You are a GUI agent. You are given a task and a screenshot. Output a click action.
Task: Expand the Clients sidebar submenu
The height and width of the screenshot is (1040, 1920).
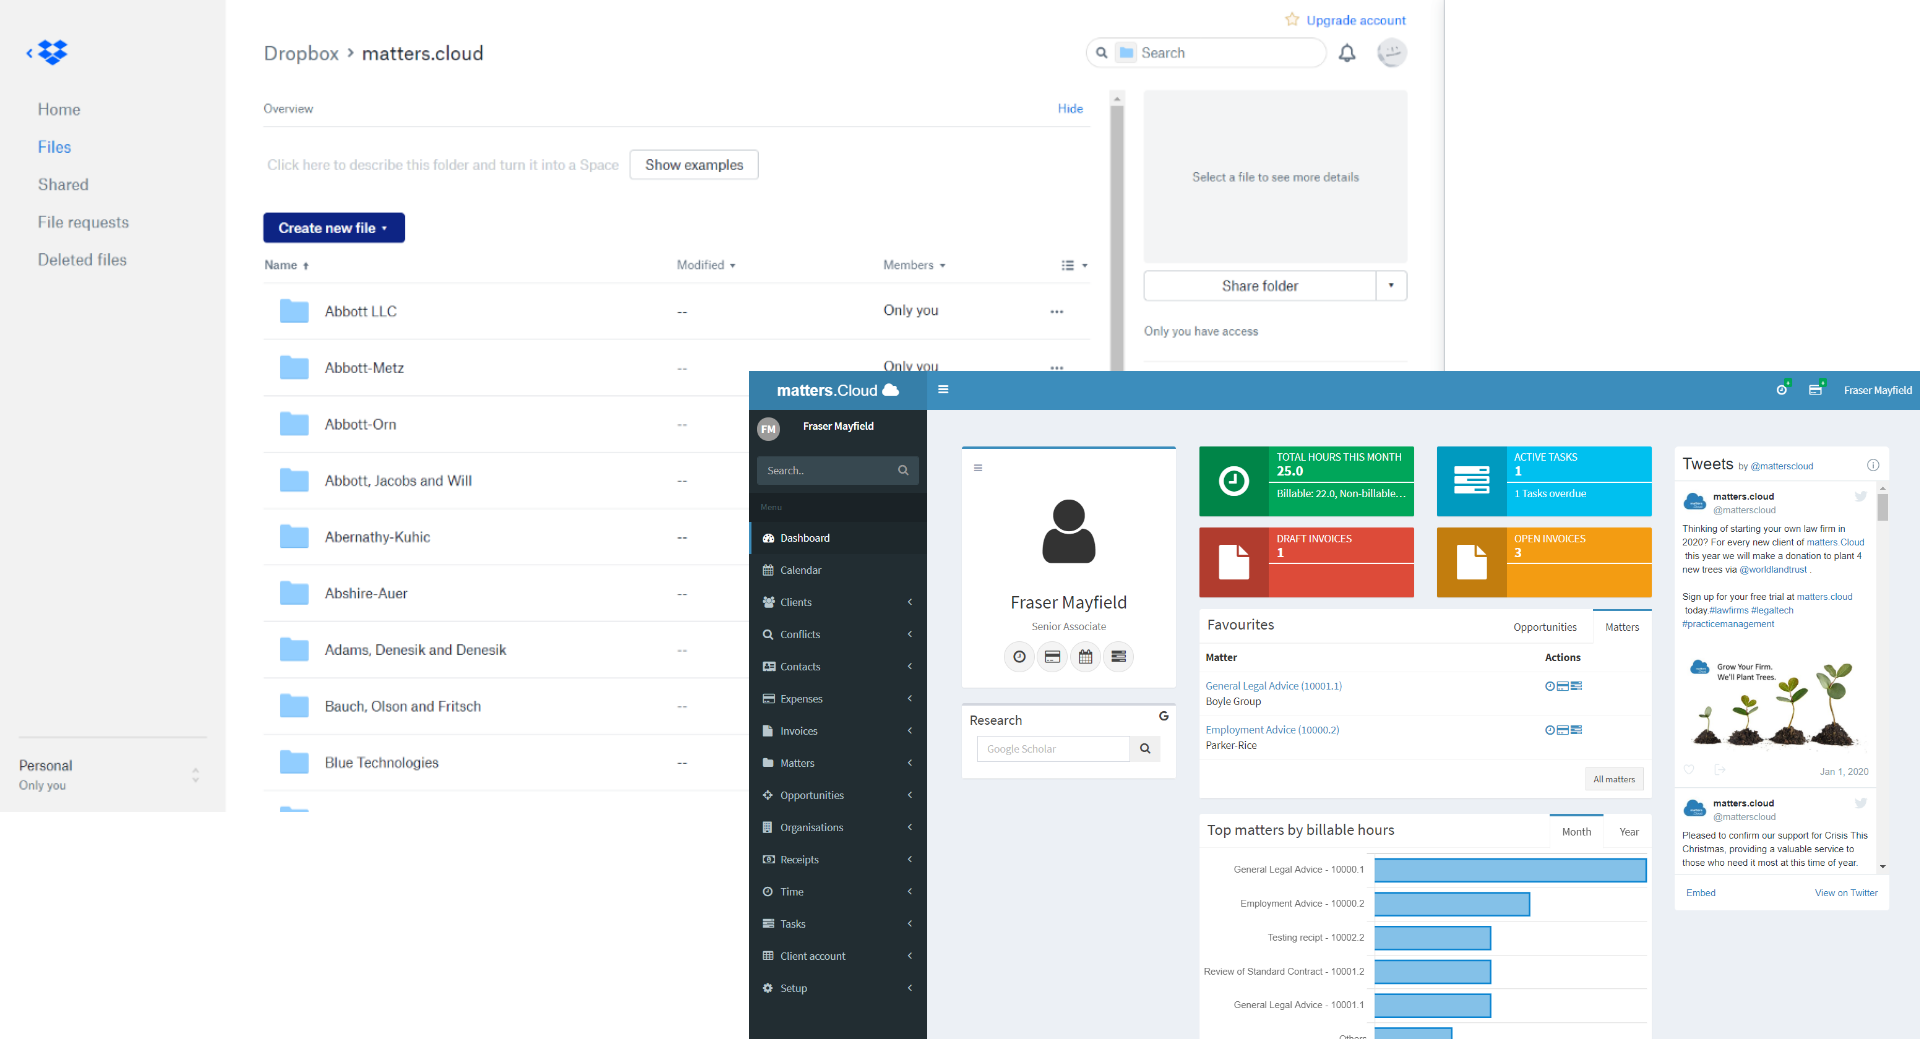[910, 602]
